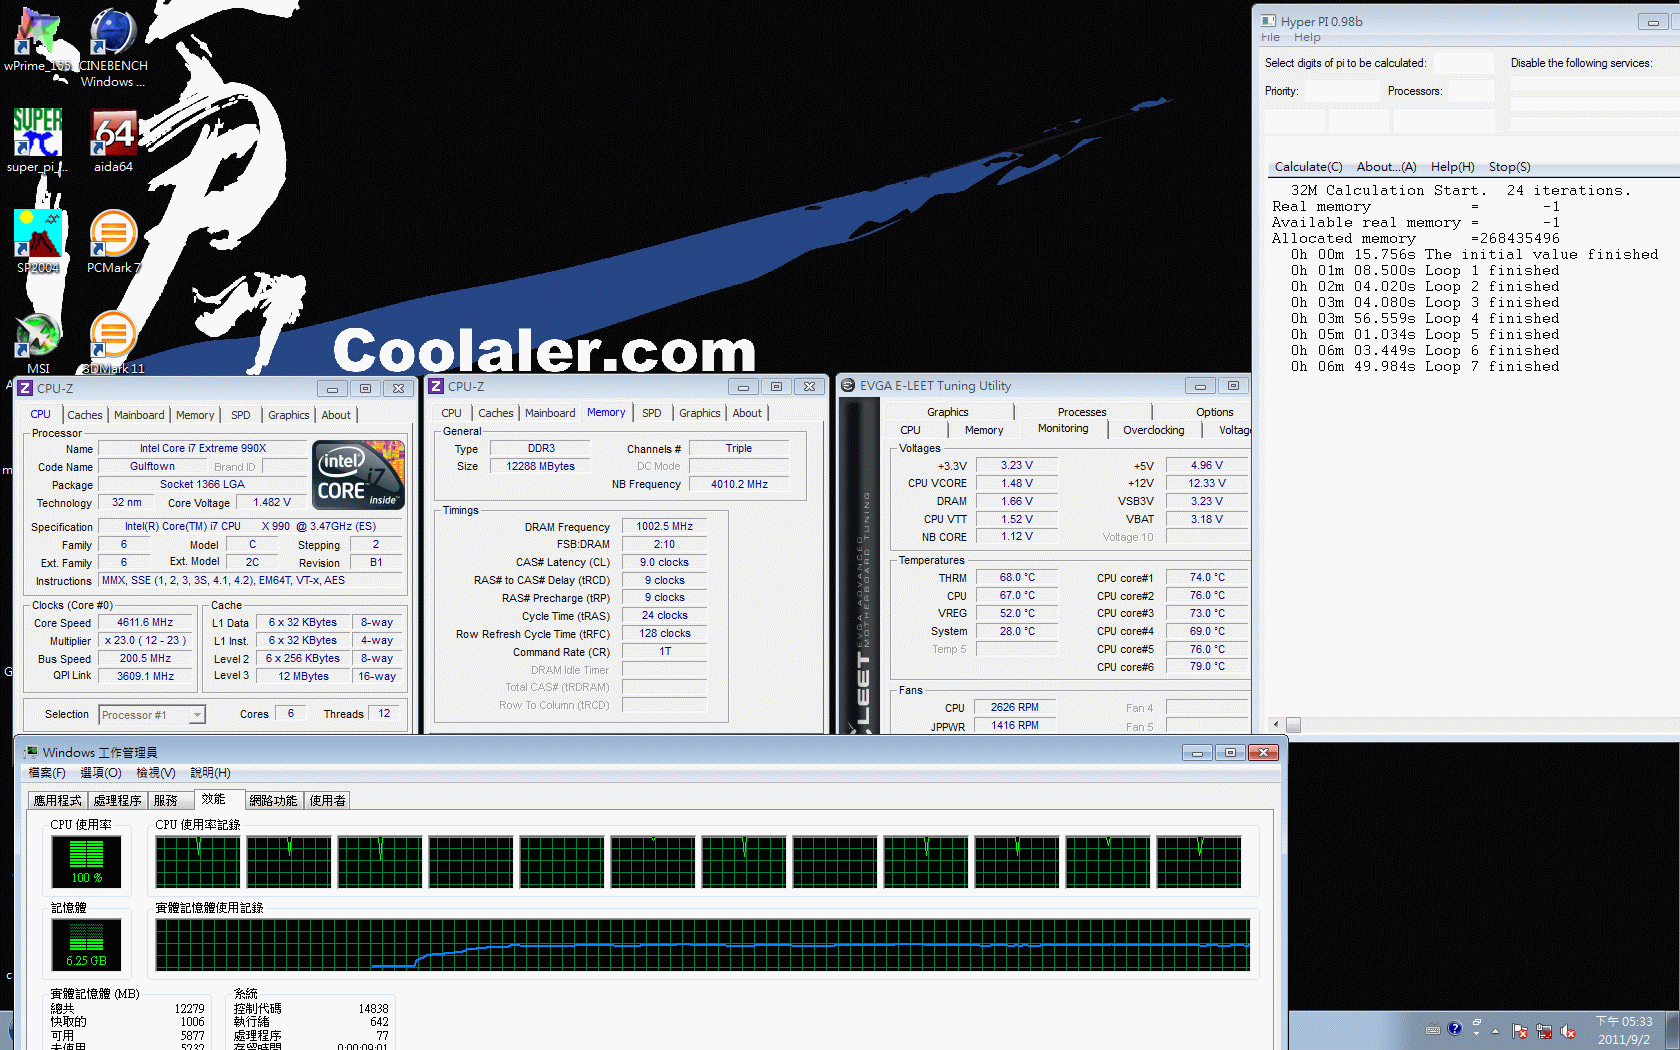Screen dimensions: 1680x1050
Task: Click the CPU core#6 79.0 °C reading
Action: click(1207, 667)
